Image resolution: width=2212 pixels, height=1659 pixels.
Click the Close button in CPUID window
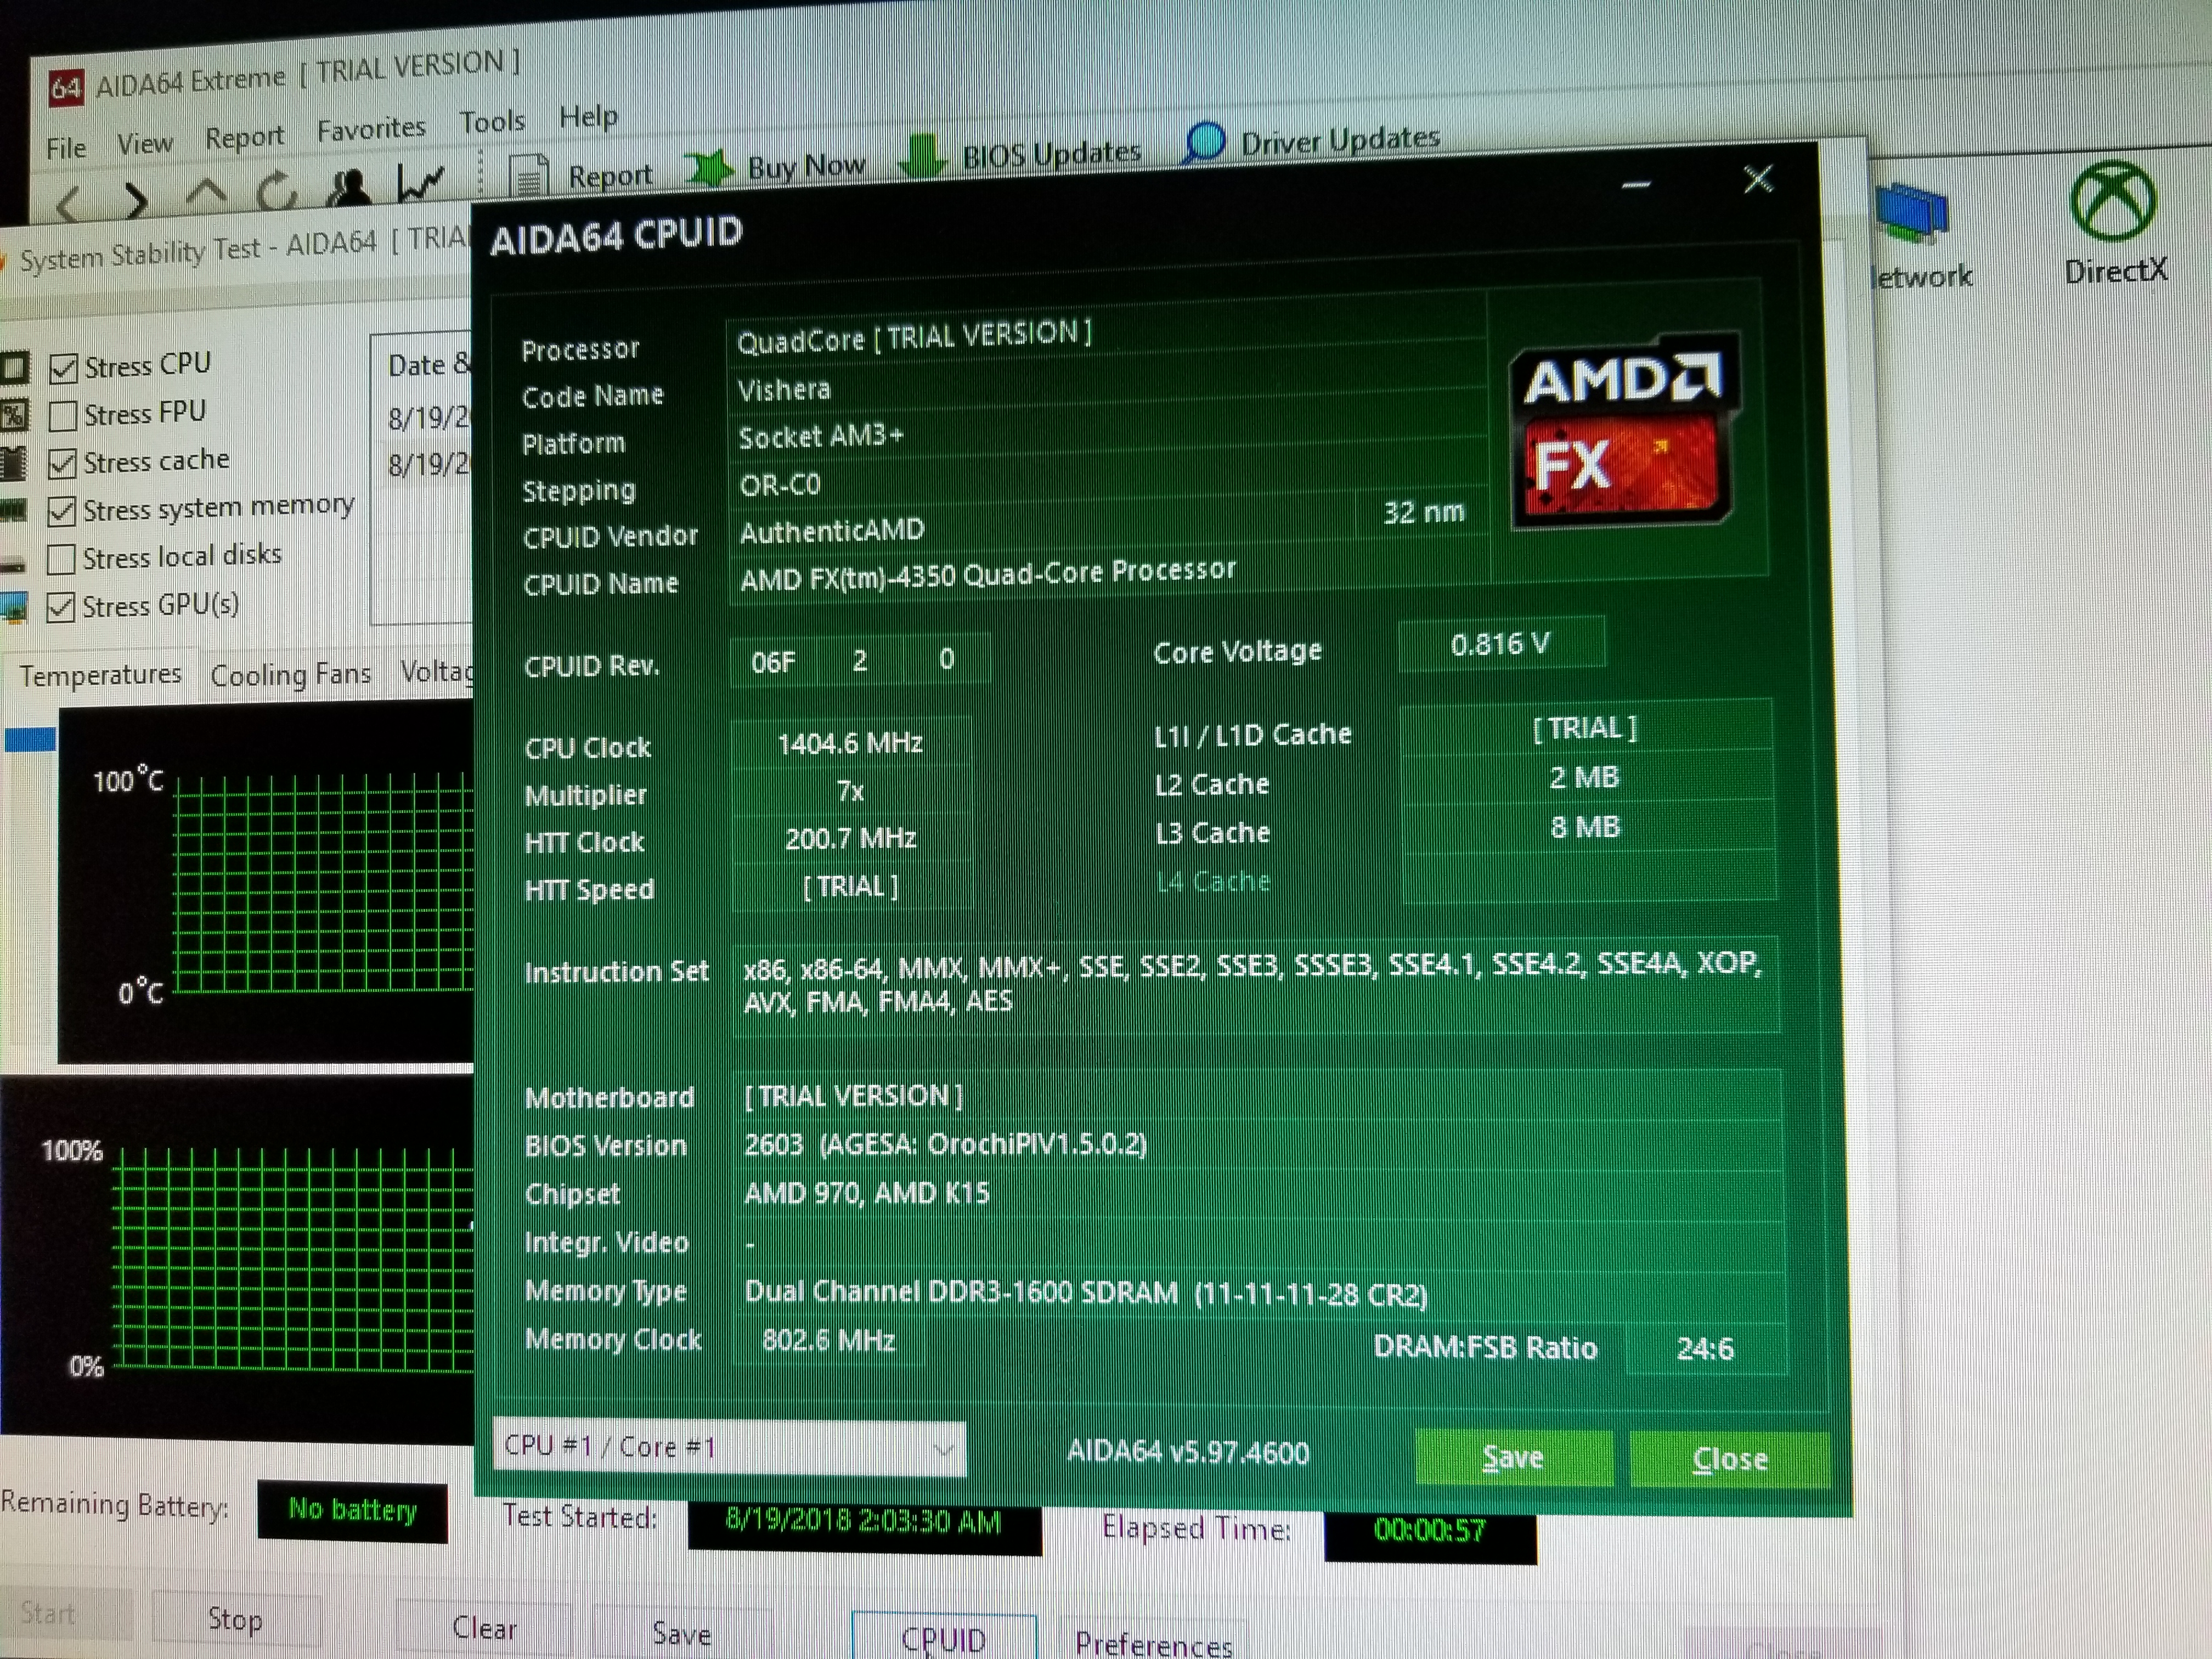point(1730,1459)
